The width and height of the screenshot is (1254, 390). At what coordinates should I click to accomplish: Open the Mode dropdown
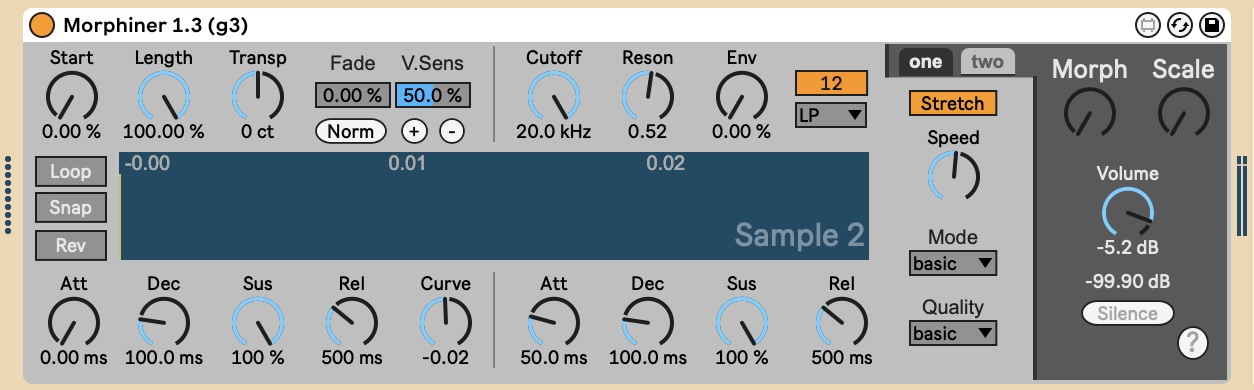click(x=953, y=264)
